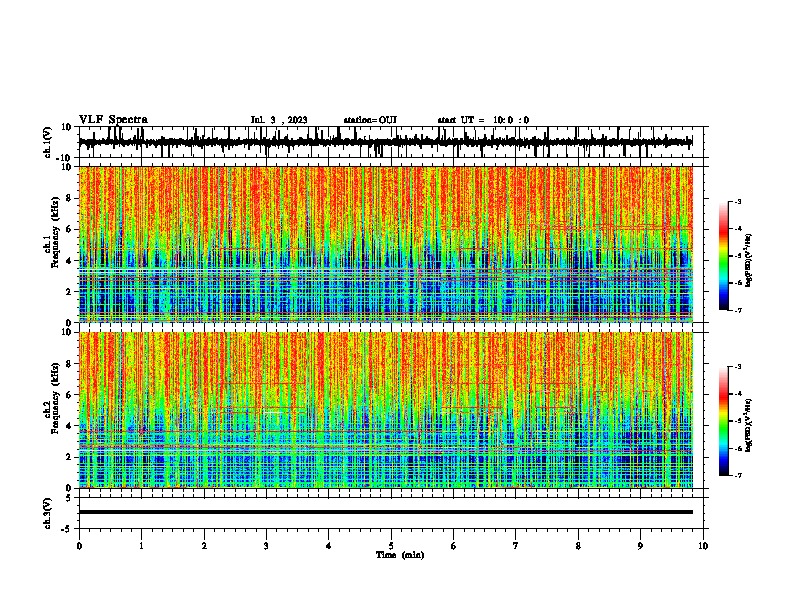Click inside the ch.2 frequency spectrogram
Screen dimensions: 792x612
[x=385, y=410]
